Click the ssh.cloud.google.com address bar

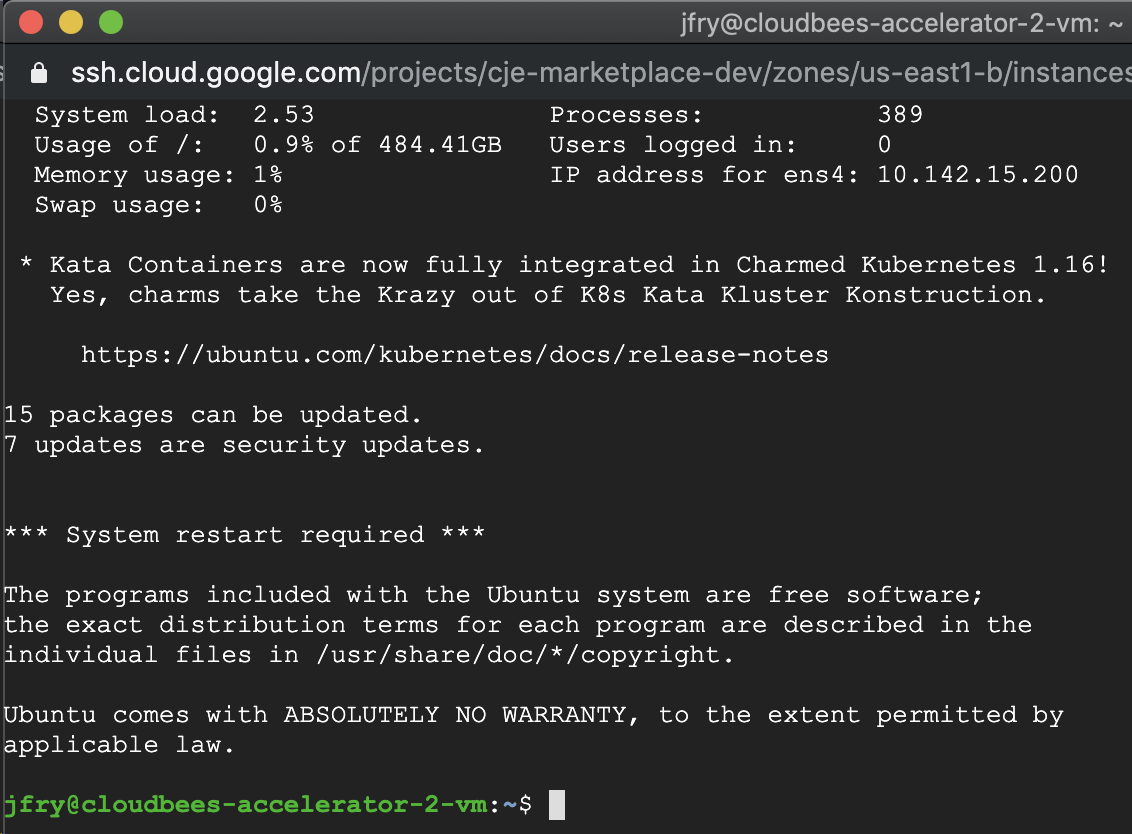tap(213, 72)
